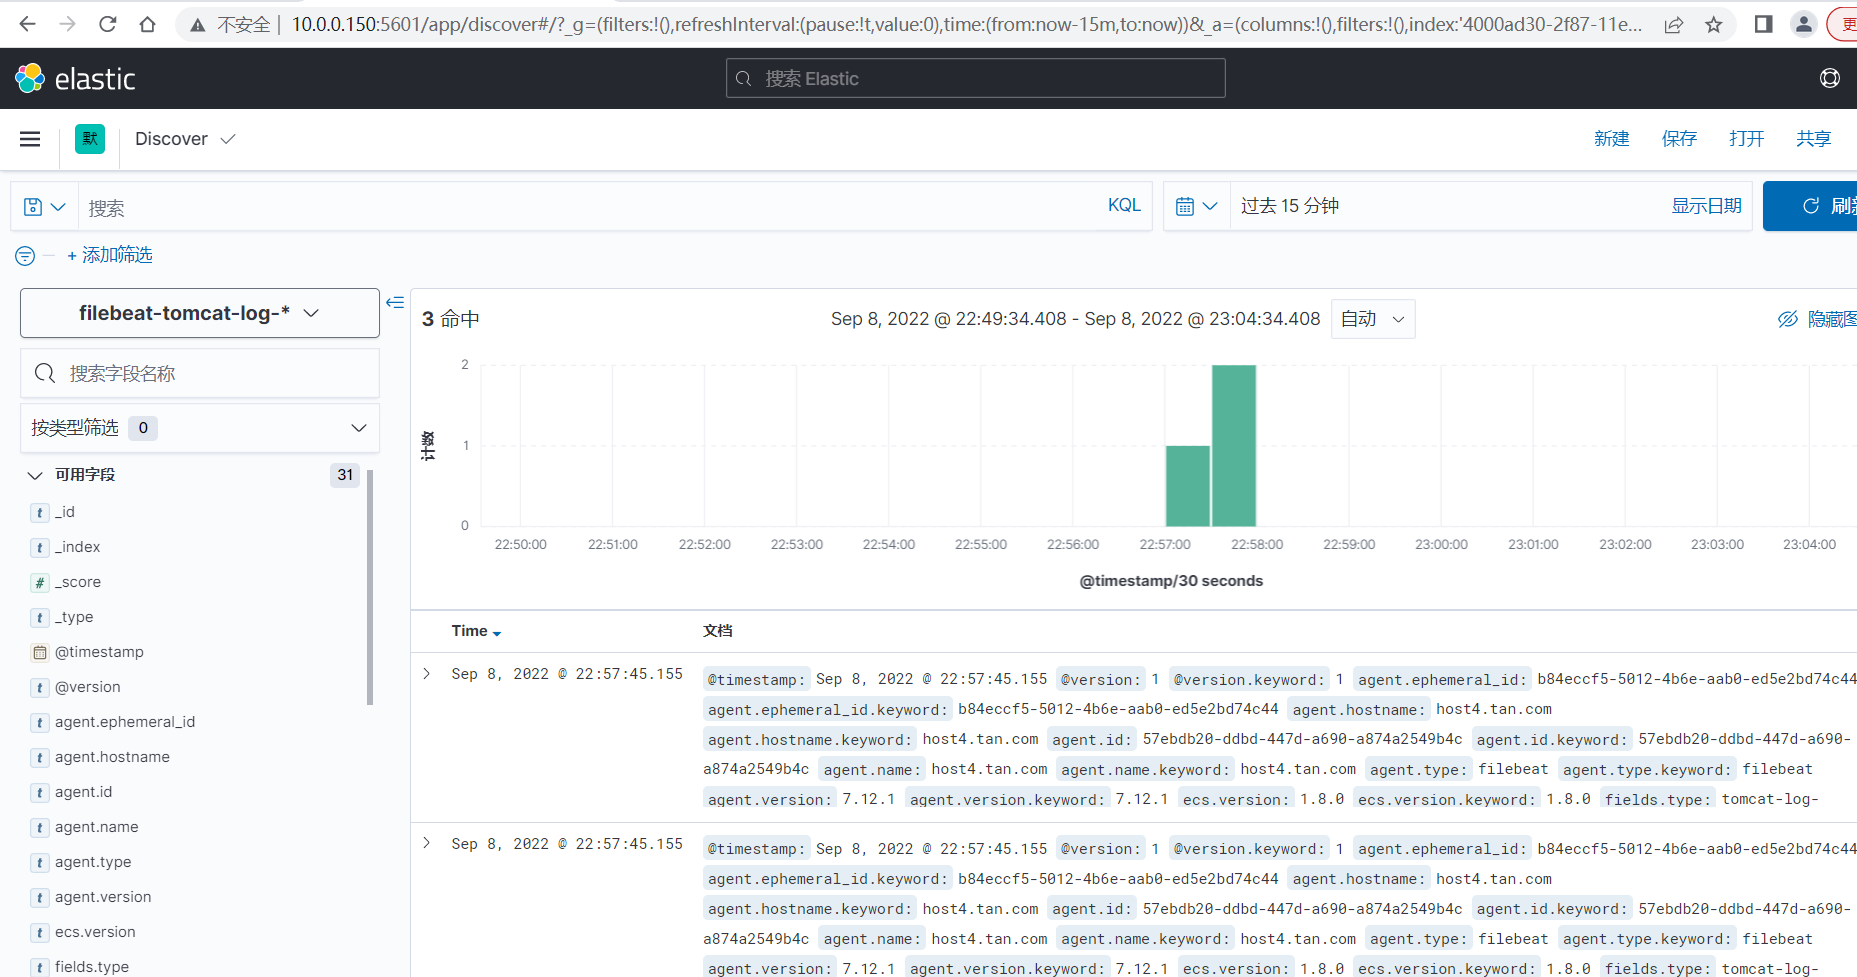Open the help menu icon
This screenshot has height=977, width=1857.
1829,78
